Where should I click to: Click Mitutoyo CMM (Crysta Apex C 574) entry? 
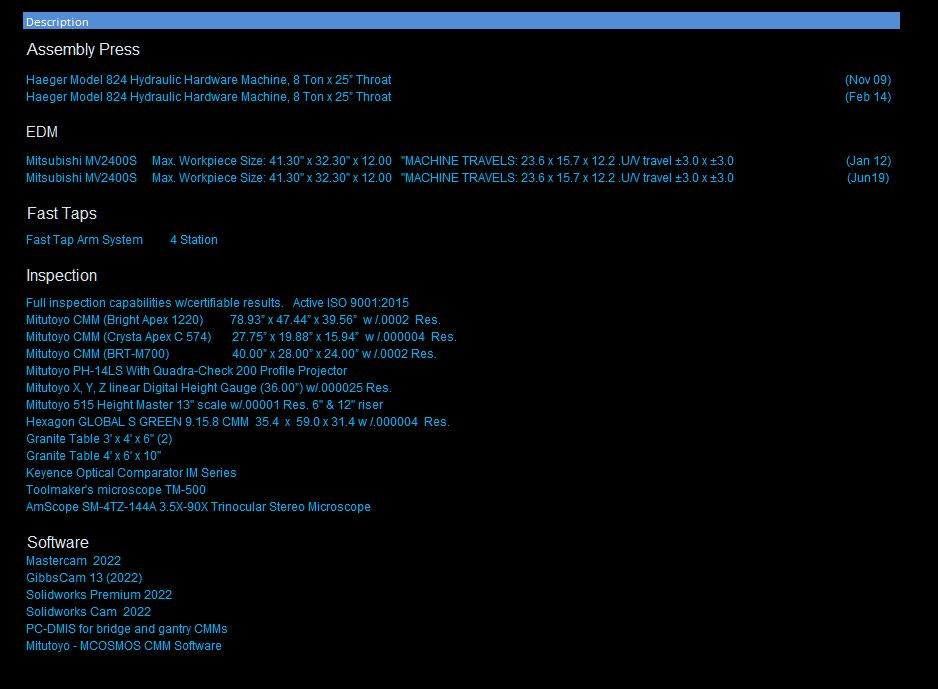click(241, 337)
